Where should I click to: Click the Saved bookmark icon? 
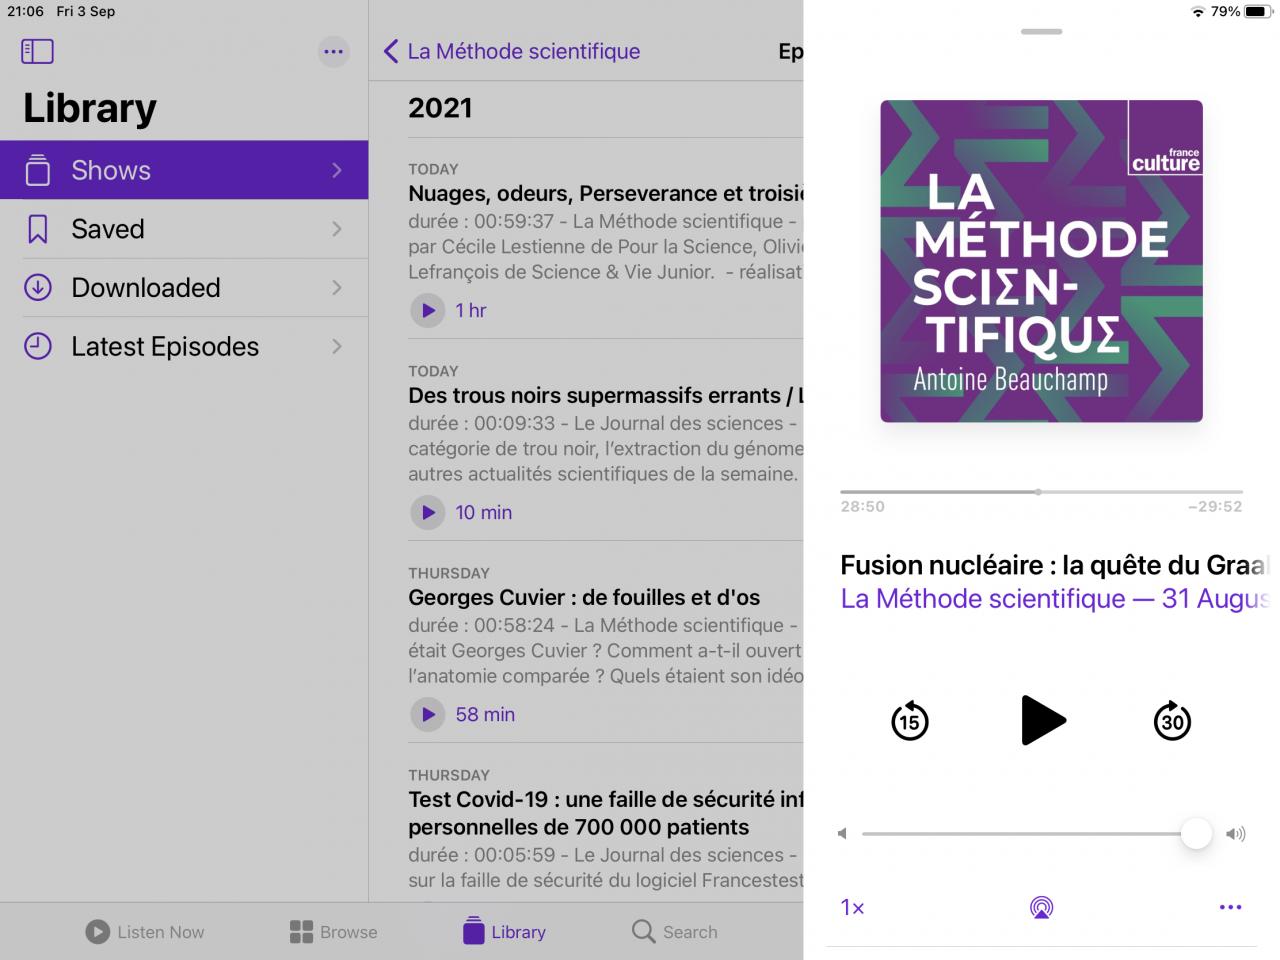[x=38, y=229]
